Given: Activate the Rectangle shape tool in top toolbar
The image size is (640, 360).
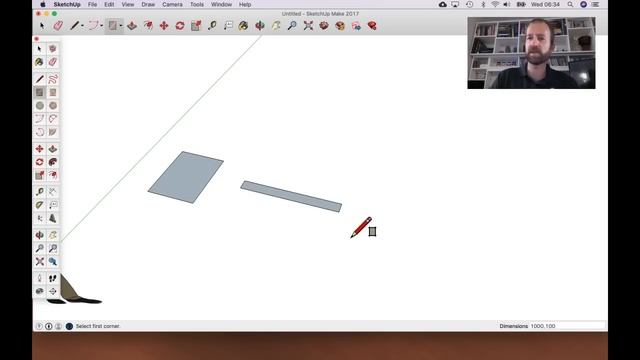Looking at the screenshot, I should point(112,26).
